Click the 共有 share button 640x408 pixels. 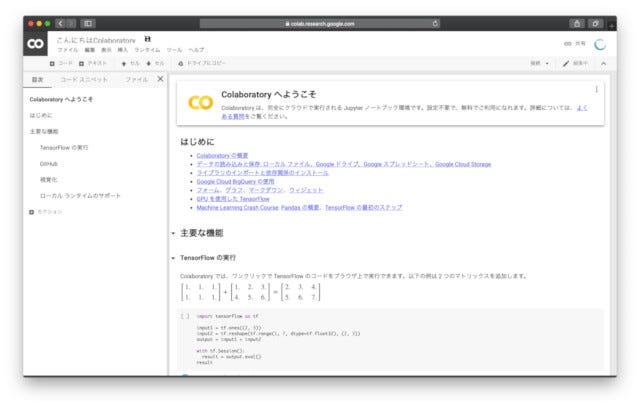tap(575, 44)
